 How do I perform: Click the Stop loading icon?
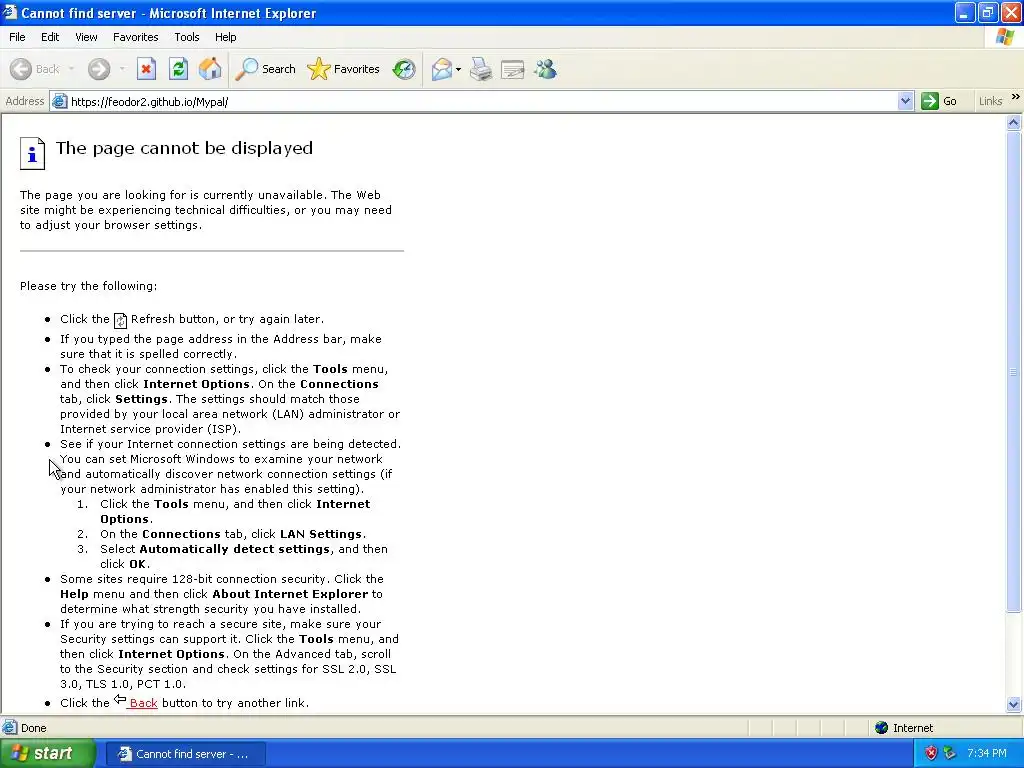[146, 69]
